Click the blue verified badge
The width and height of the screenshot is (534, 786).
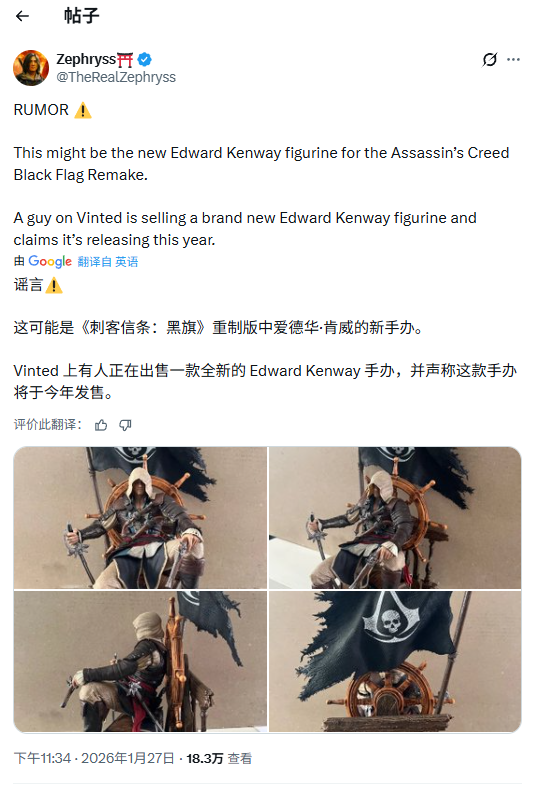[x=145, y=60]
